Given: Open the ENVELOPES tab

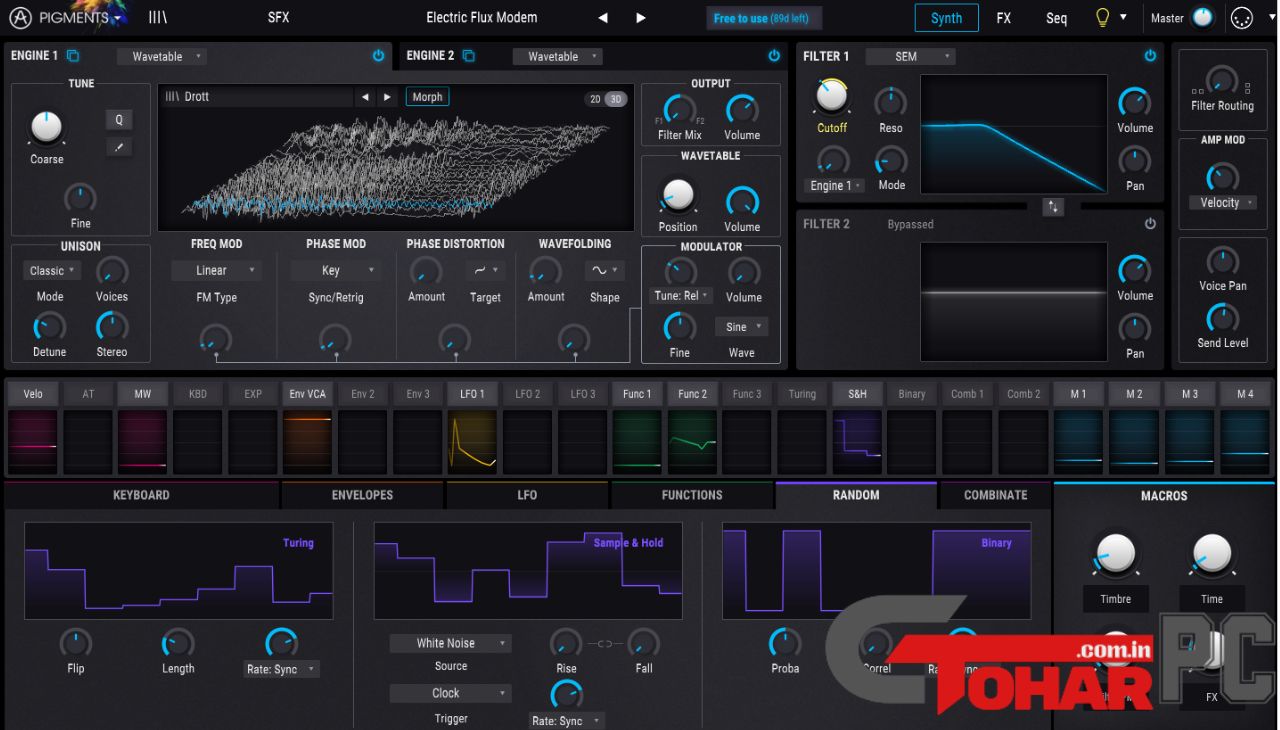Looking at the screenshot, I should pyautogui.click(x=362, y=495).
